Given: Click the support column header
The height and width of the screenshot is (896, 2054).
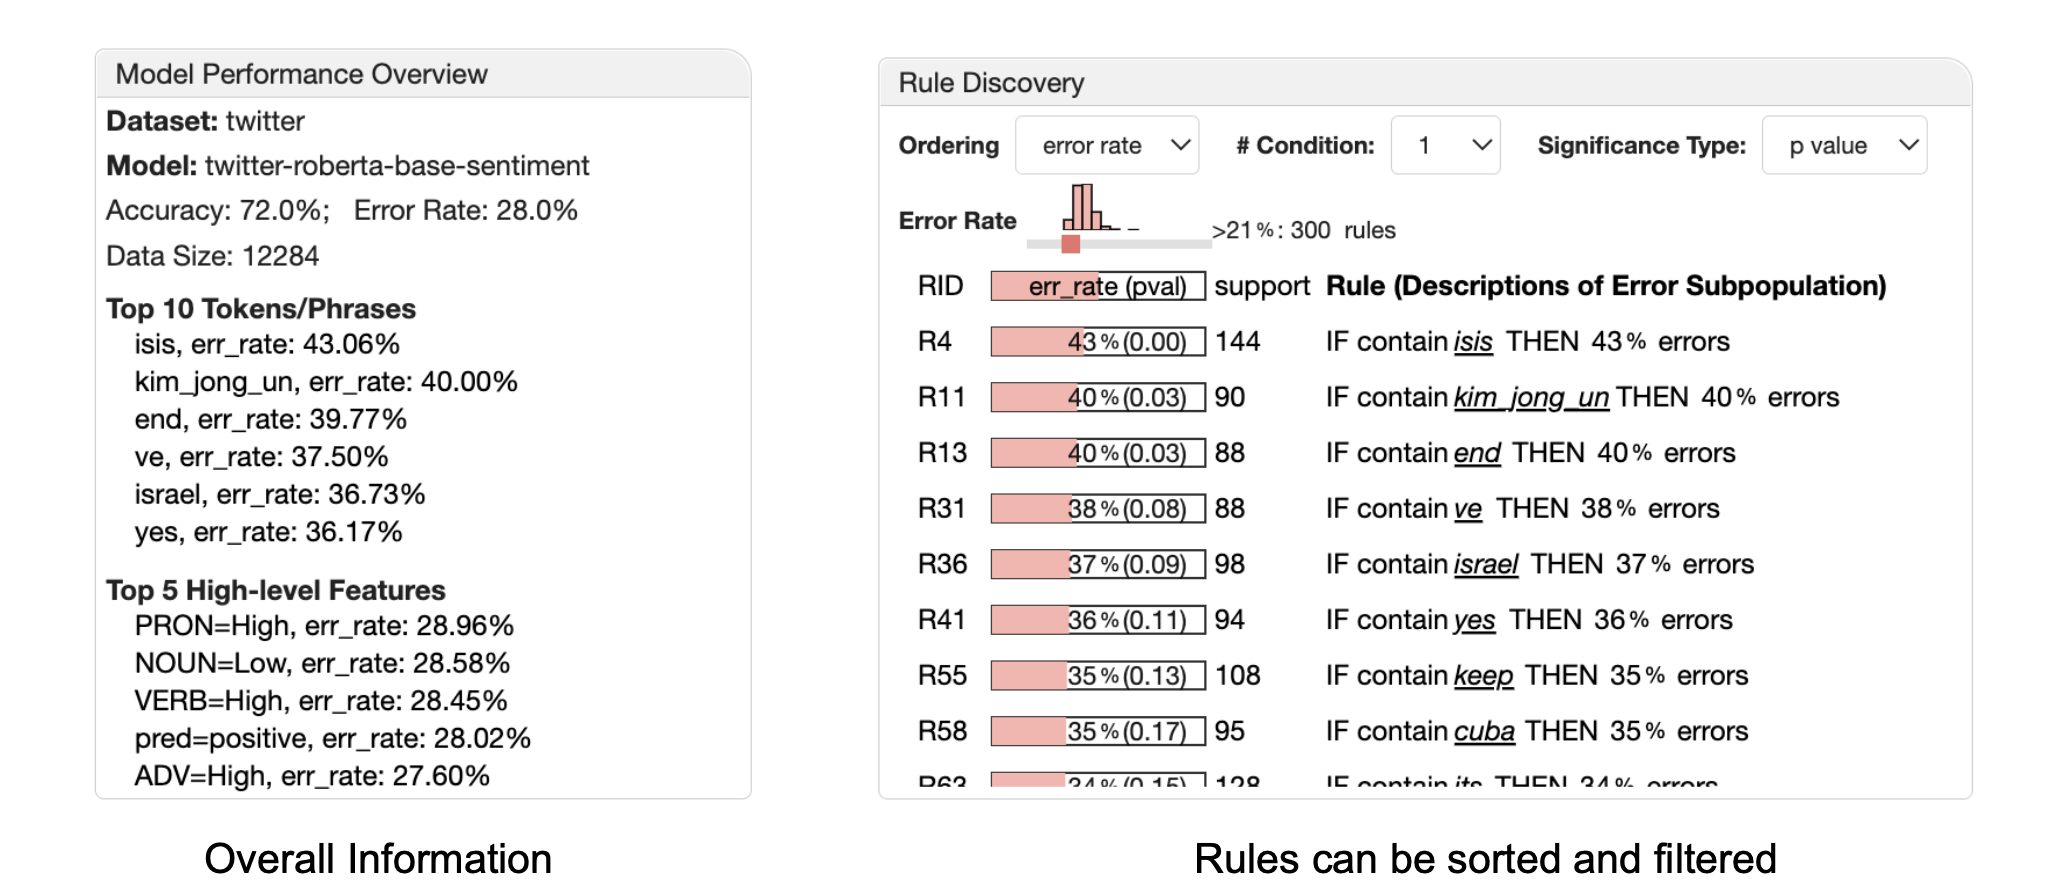Looking at the screenshot, I should point(1262,287).
